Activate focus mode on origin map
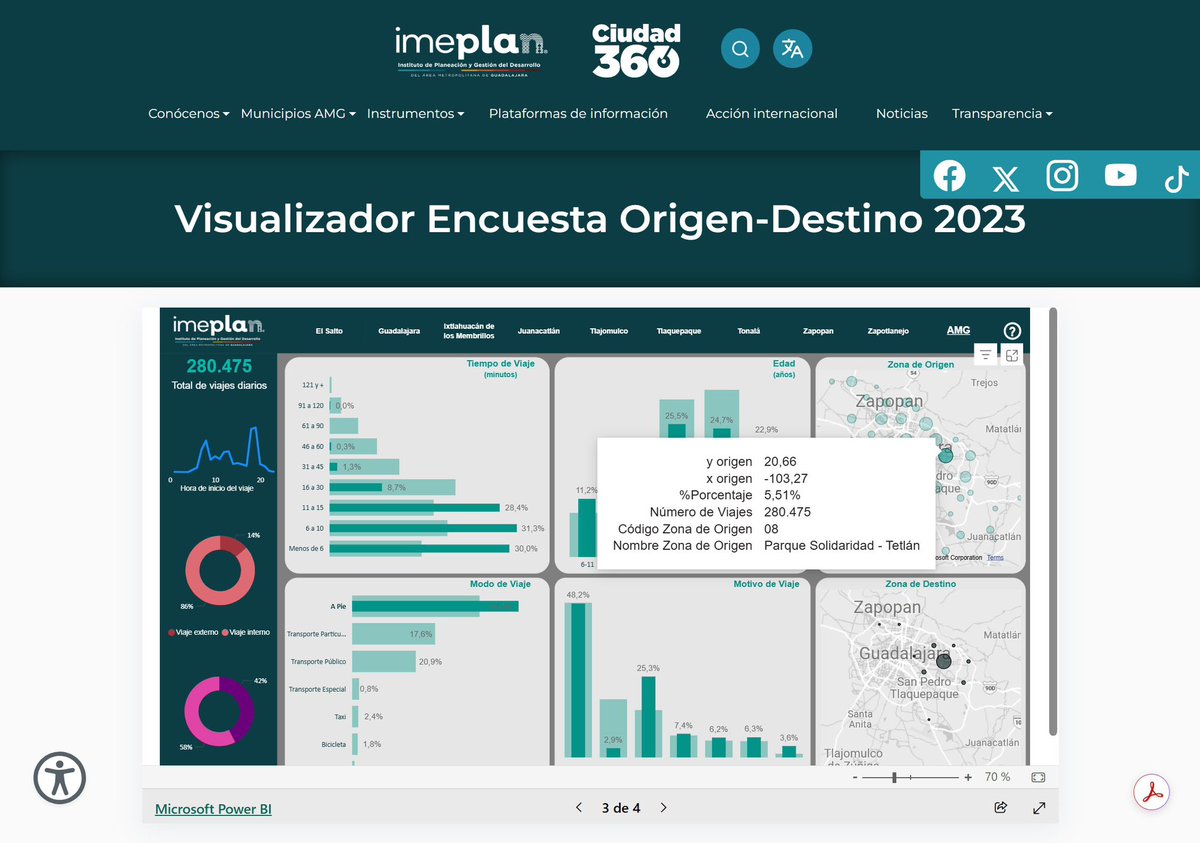 pyautogui.click(x=1012, y=354)
